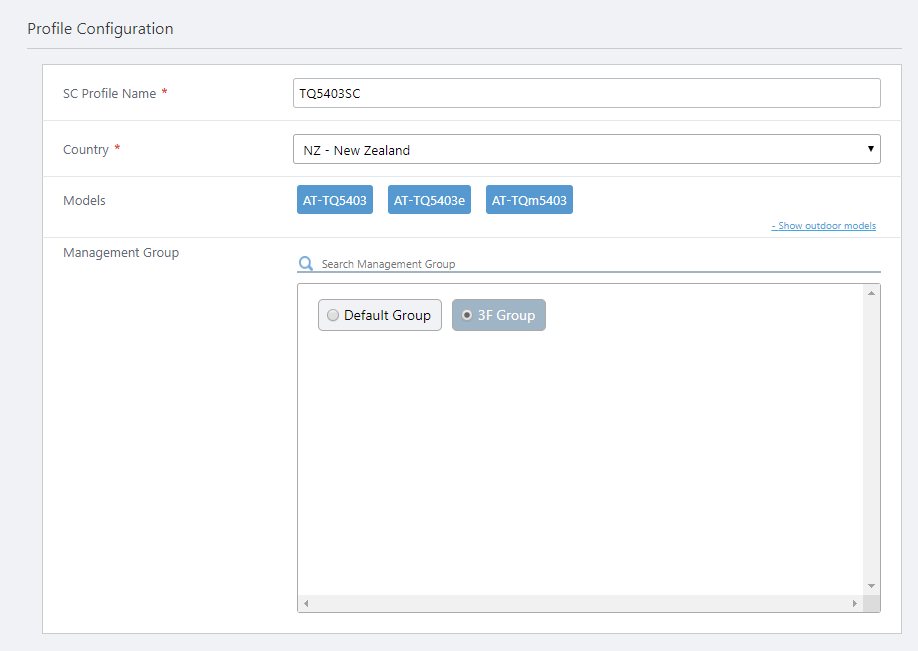Image resolution: width=918 pixels, height=651 pixels.
Task: Click the magnifier icon beside Search Management Group
Action: [306, 264]
